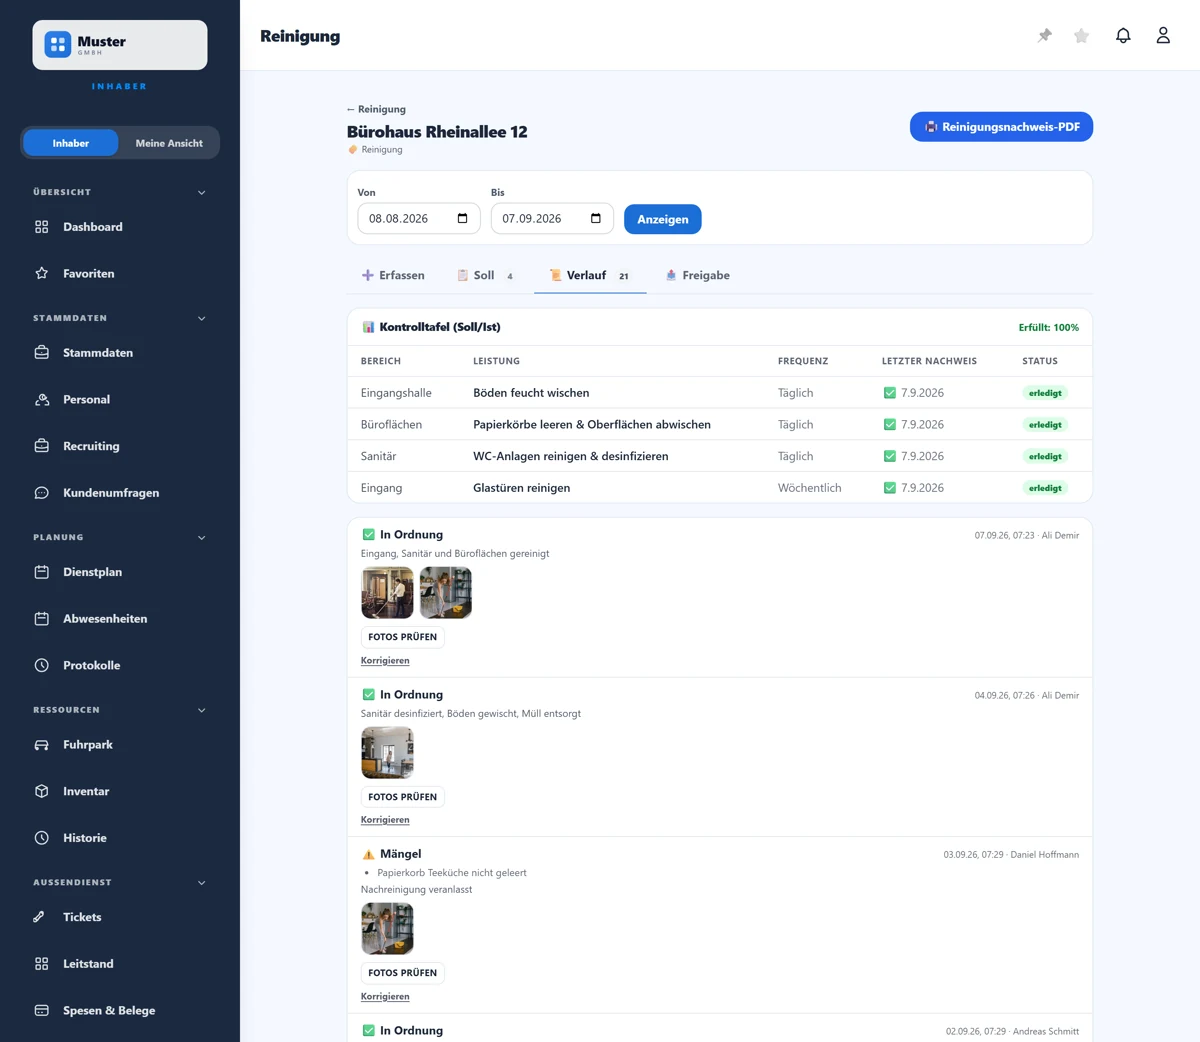Image resolution: width=1200 pixels, height=1042 pixels.
Task: Open the Freigabe tab
Action: coord(698,275)
